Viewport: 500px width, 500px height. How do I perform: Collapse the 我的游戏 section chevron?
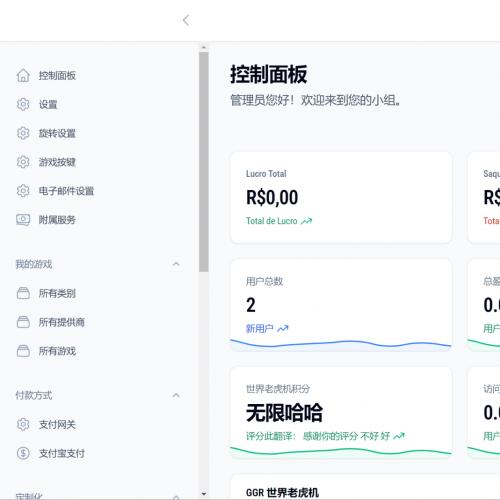[x=176, y=264]
